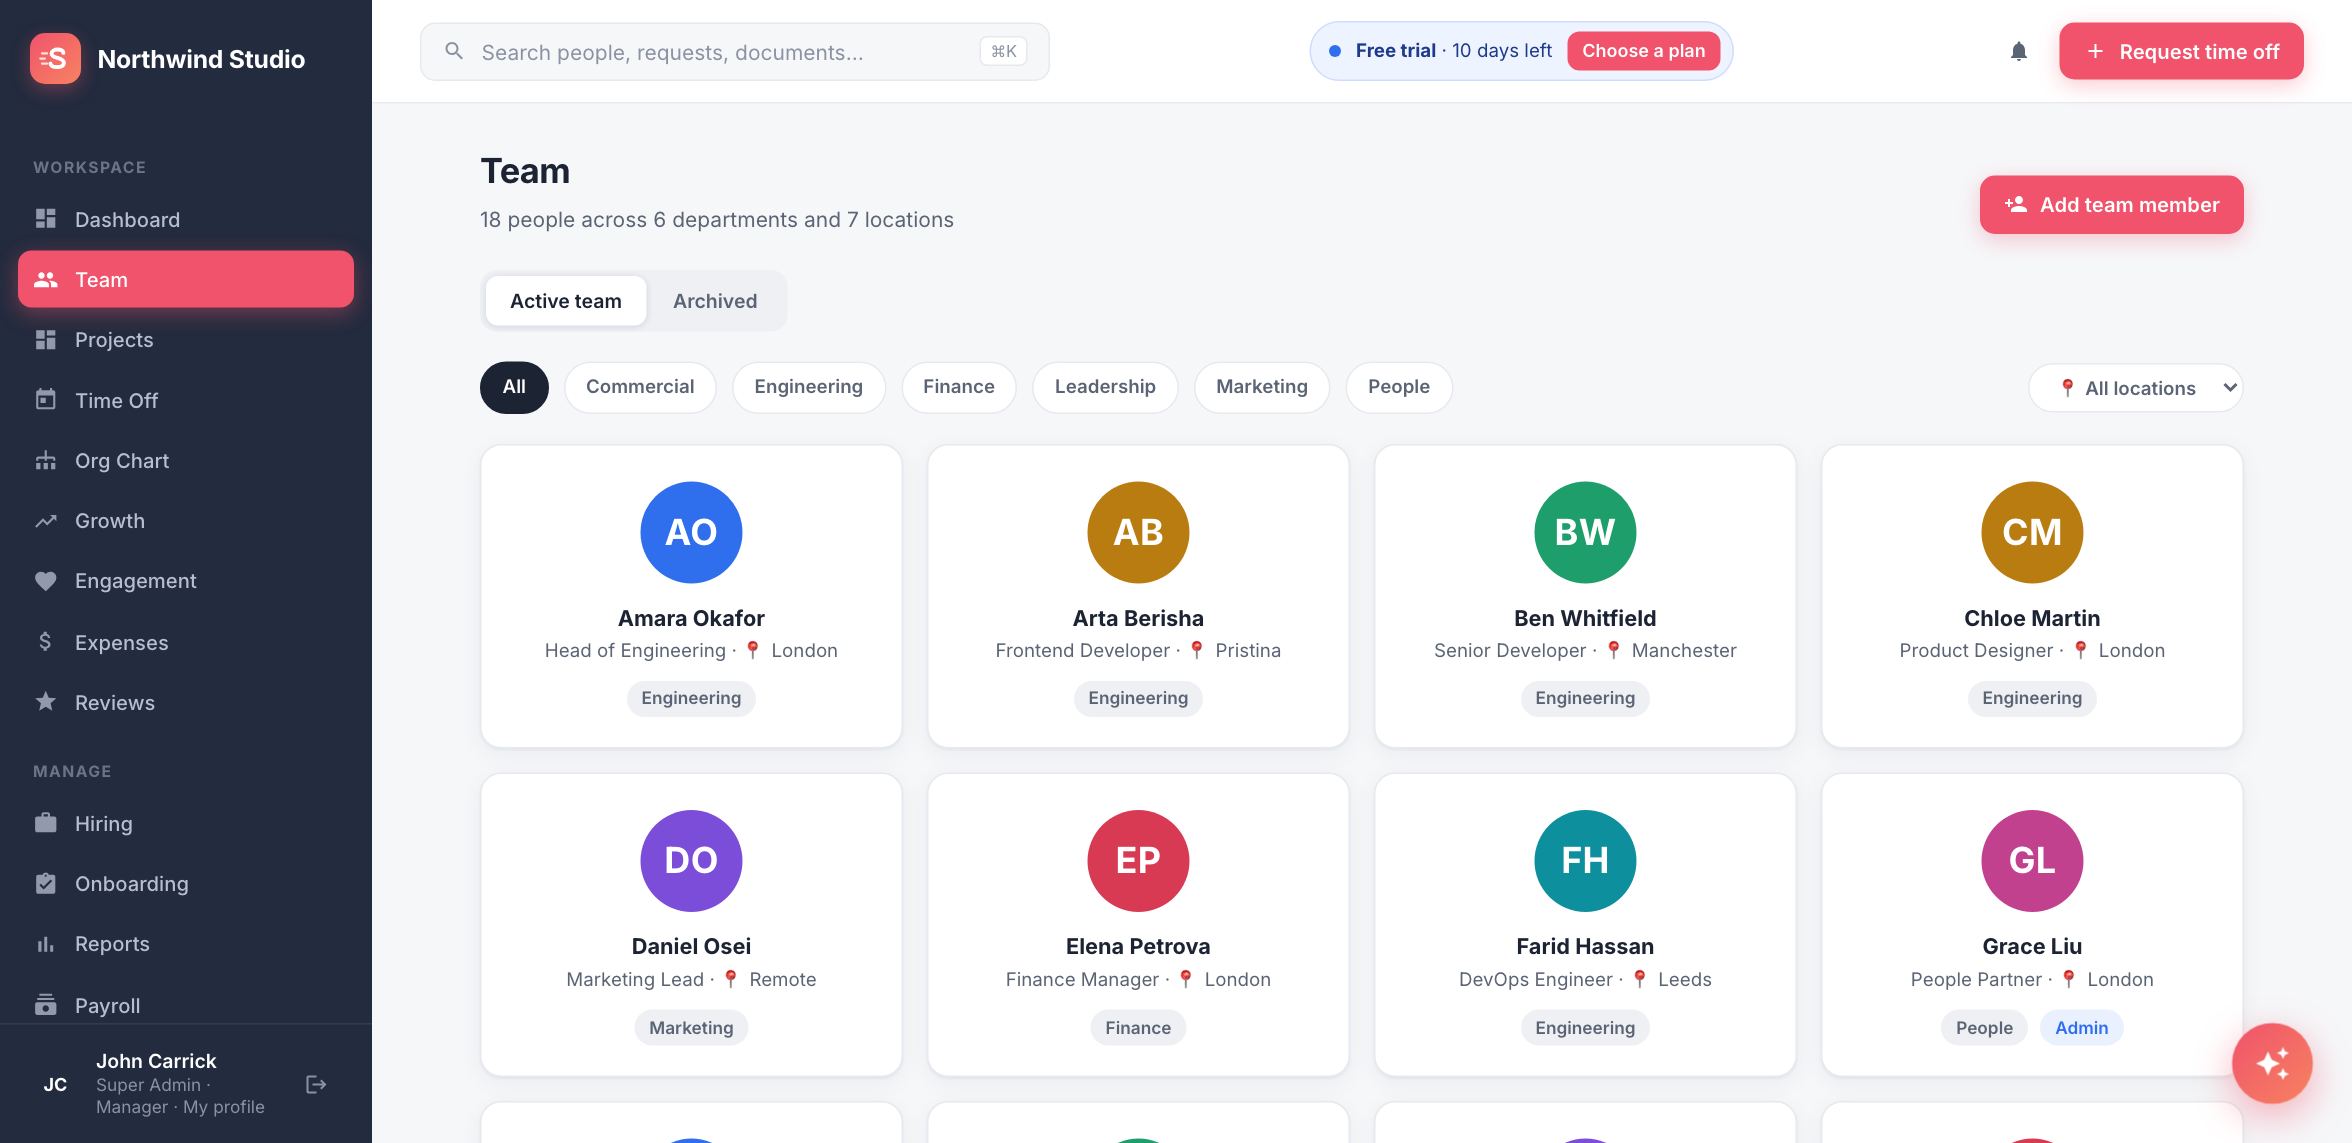
Task: Focus the search people input field
Action: tap(734, 52)
